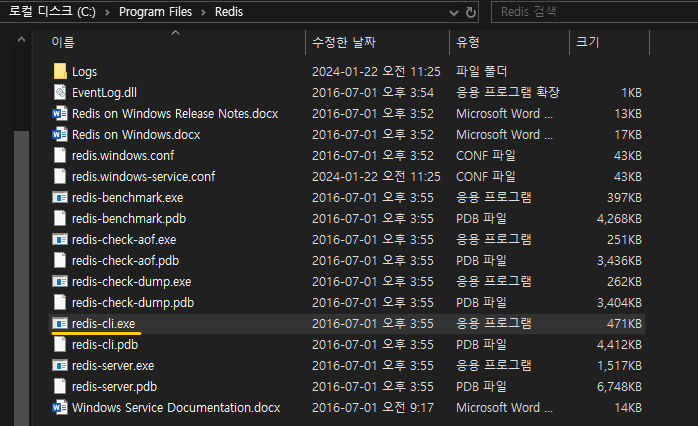Click the Word icon for Release Notes.docx
This screenshot has width=698, height=426.
coord(60,114)
